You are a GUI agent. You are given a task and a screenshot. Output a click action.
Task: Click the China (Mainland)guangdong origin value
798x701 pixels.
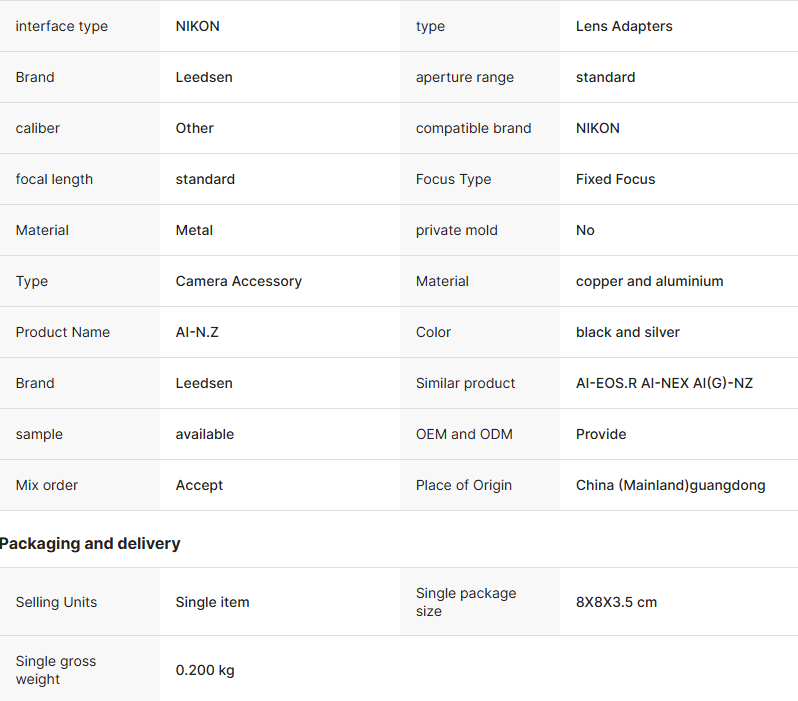pos(670,485)
